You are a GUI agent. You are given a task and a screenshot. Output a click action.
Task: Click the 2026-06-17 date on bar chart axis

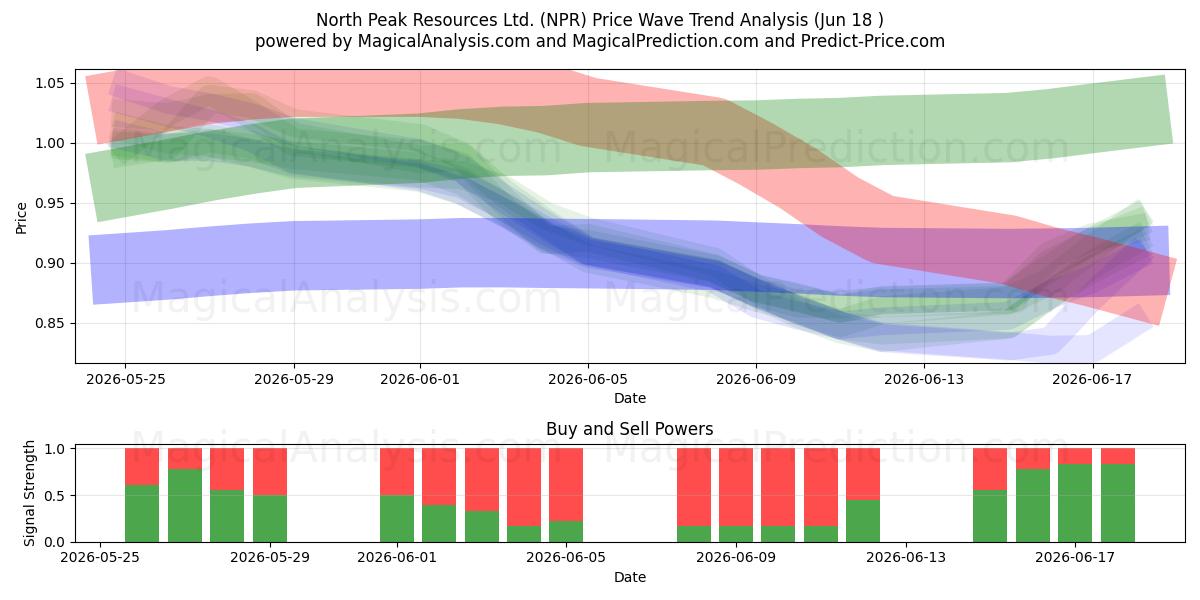pos(1075,558)
